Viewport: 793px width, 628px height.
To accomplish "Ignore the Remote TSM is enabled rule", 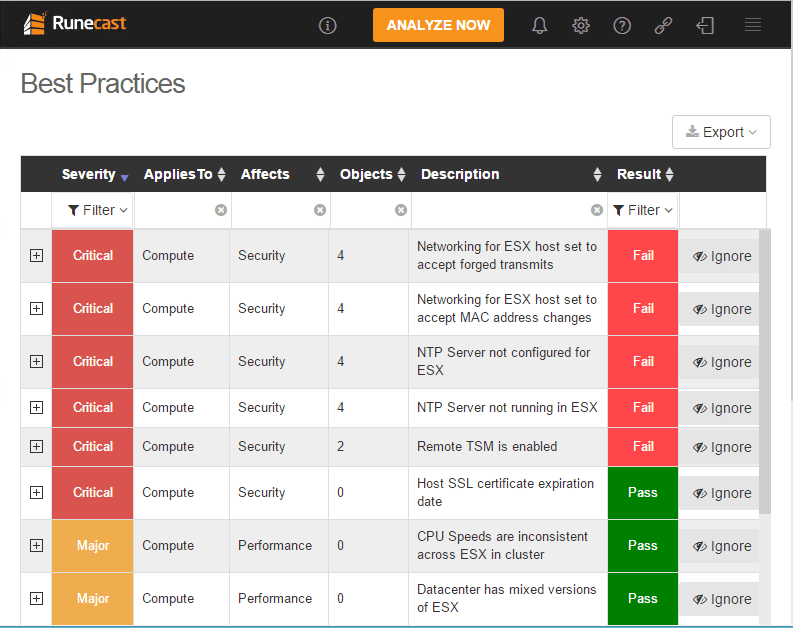I will (x=721, y=447).
